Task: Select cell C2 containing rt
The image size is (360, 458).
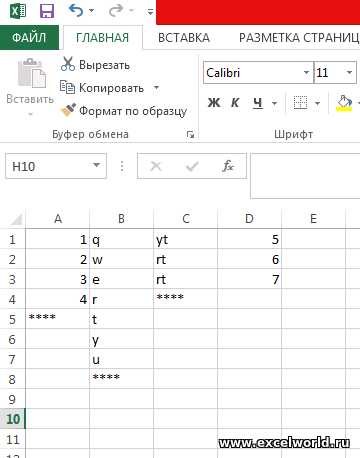Action: pos(186,259)
